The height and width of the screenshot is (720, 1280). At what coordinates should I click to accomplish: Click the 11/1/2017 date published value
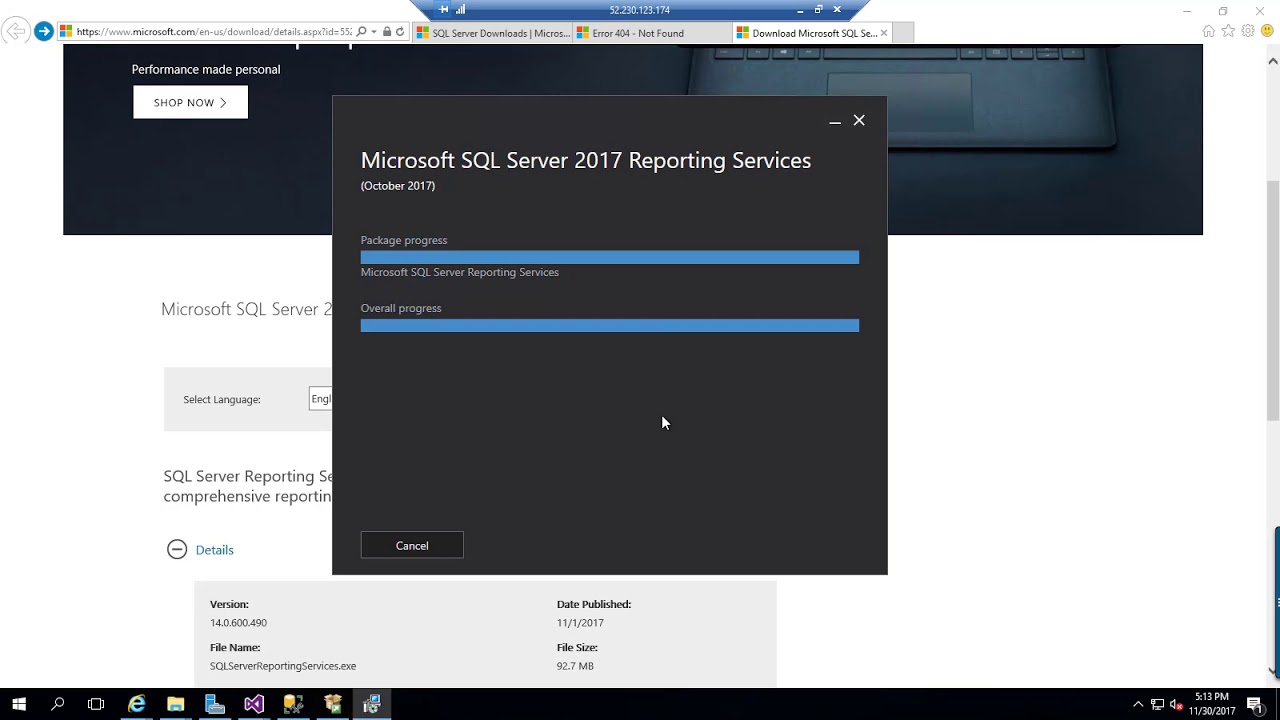tap(580, 622)
